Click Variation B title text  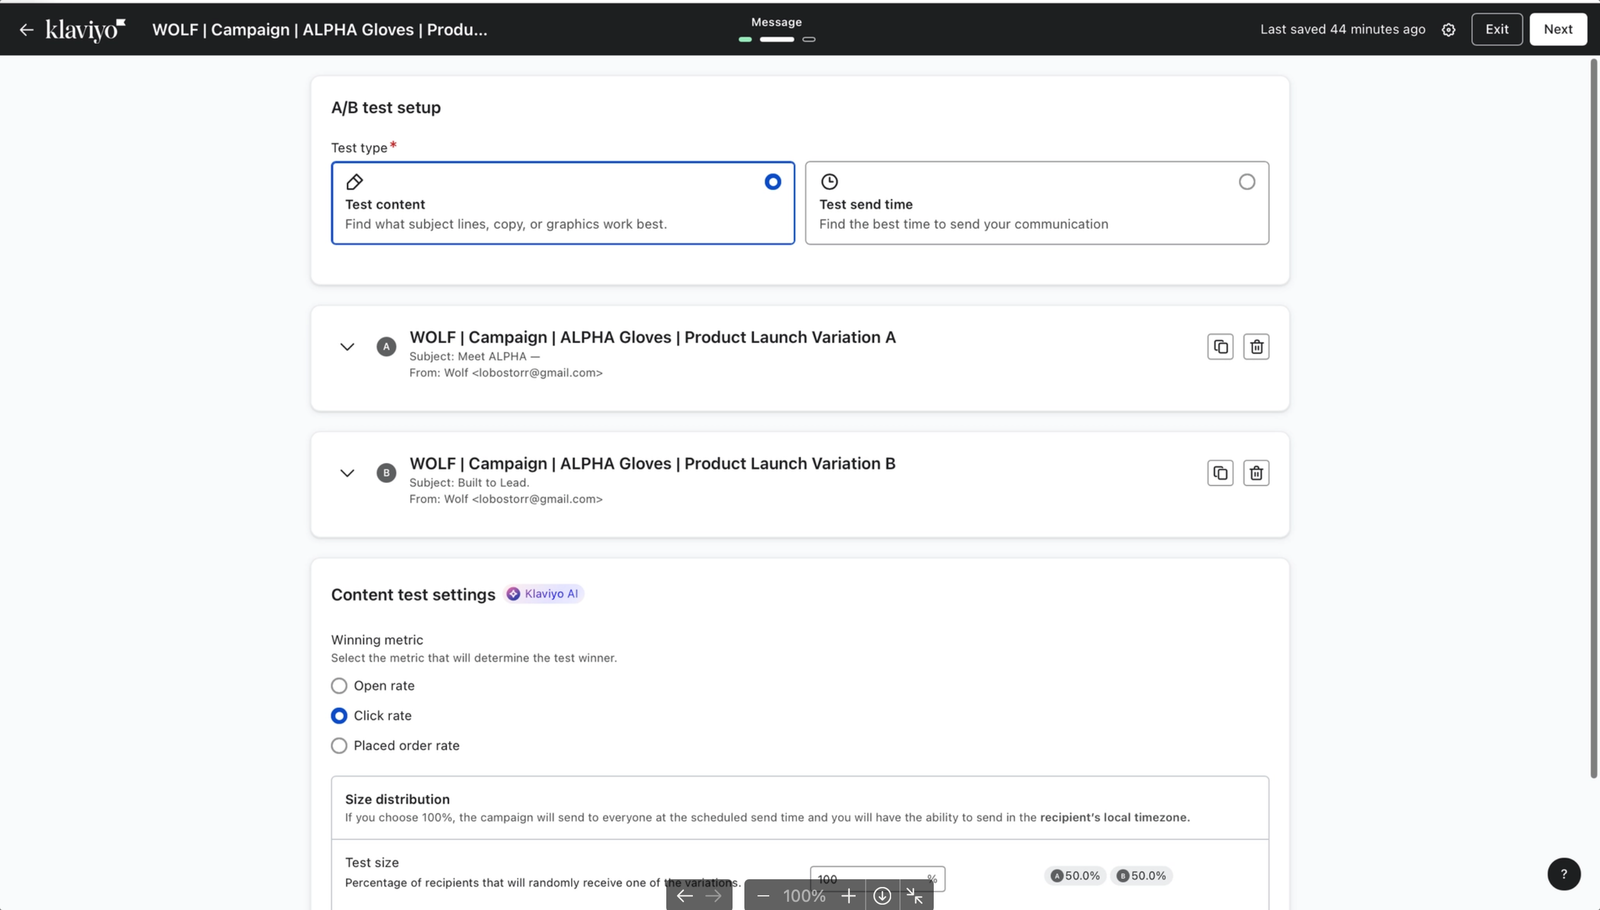coord(652,463)
